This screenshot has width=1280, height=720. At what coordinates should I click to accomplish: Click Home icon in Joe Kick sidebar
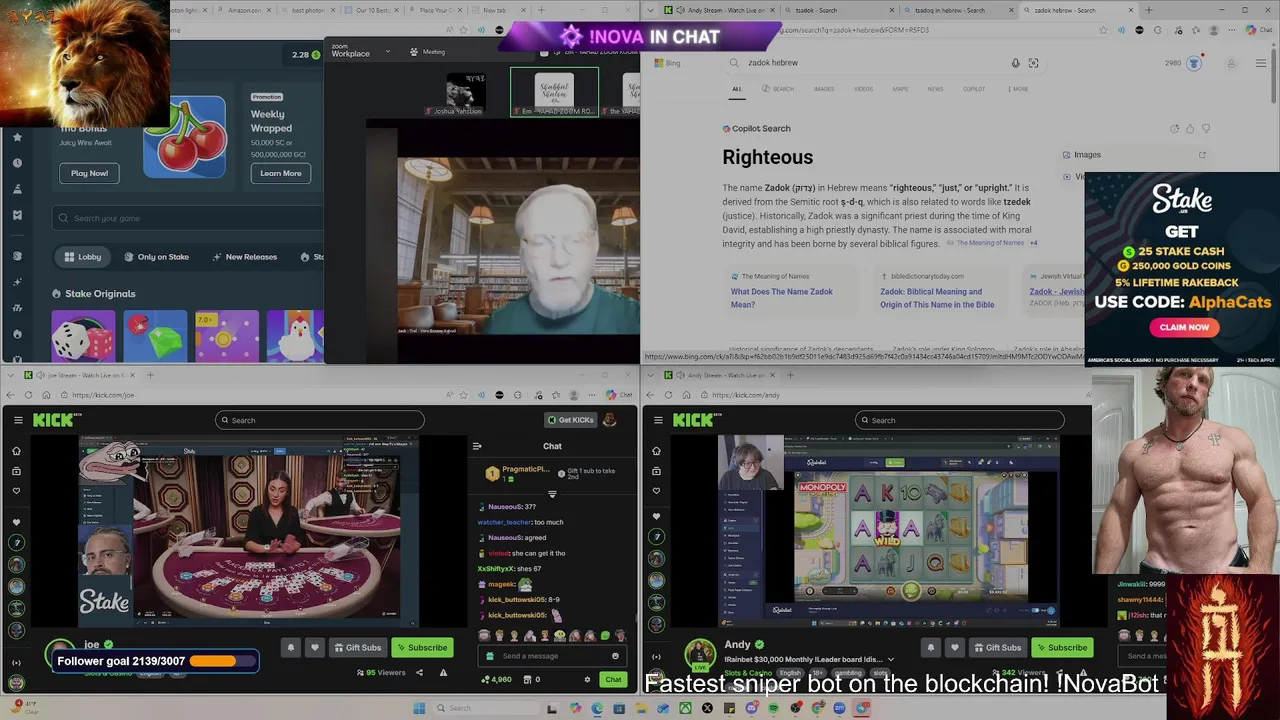pos(16,451)
